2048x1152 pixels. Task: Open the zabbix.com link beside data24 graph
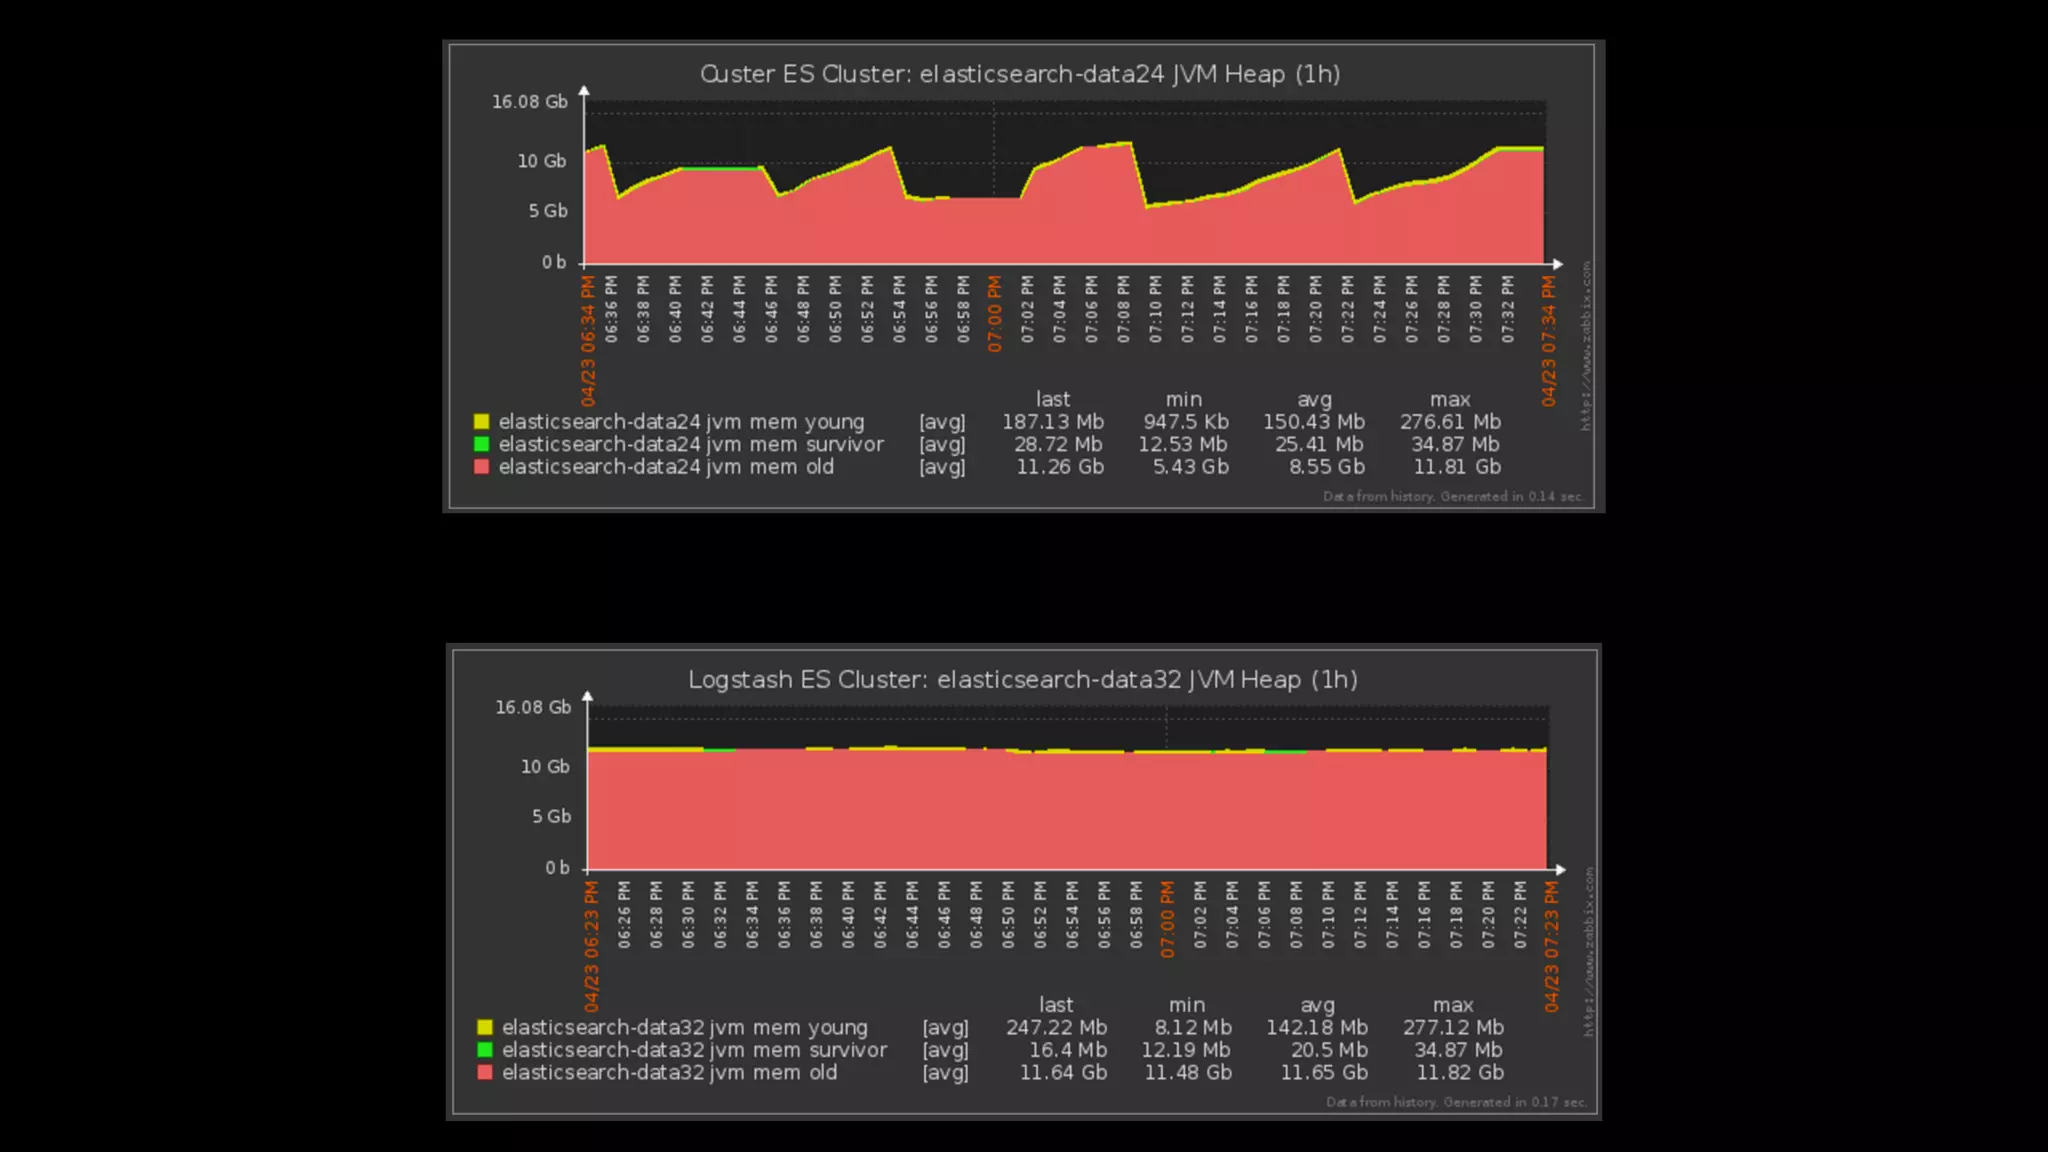pyautogui.click(x=1585, y=346)
